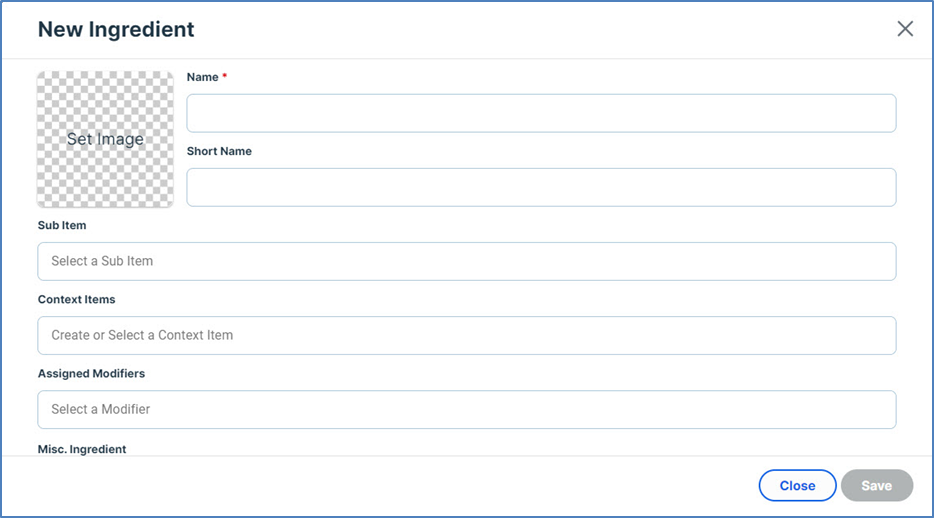The width and height of the screenshot is (934, 518).
Task: Focus the Short Name text field
Action: coord(541,187)
